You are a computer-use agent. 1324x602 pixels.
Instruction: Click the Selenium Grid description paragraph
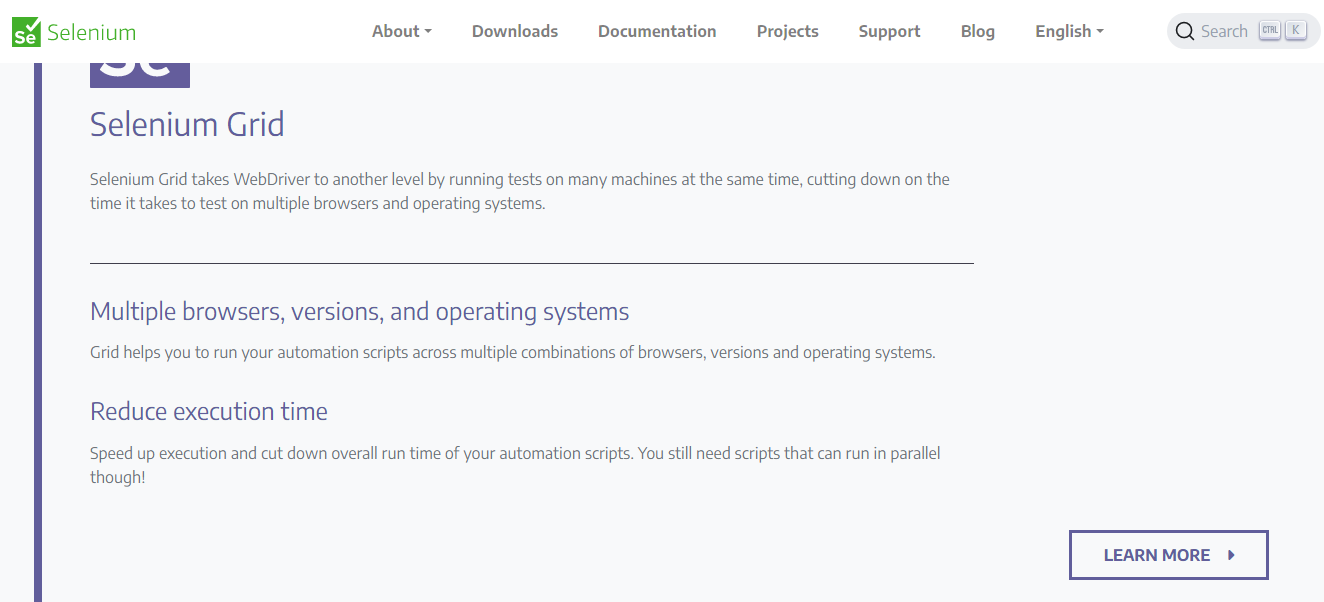point(519,191)
